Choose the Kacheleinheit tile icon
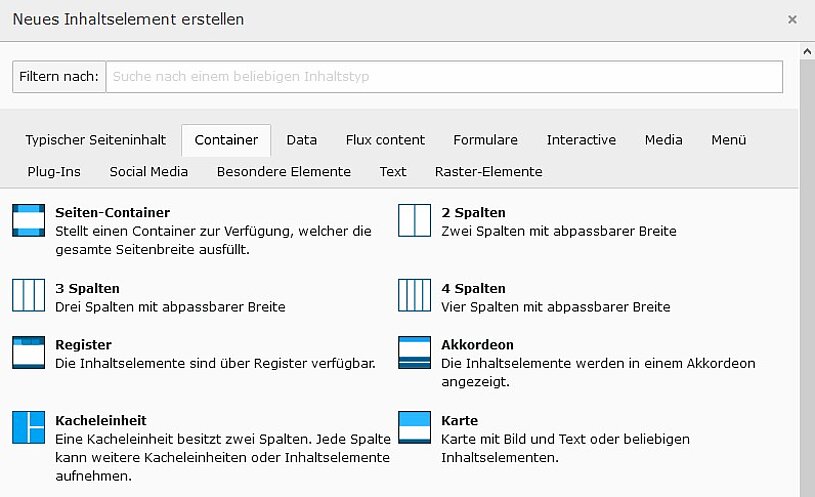 coord(28,428)
